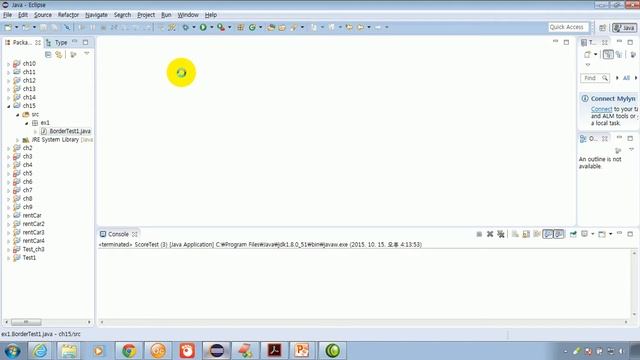Click the Scroll Lock icon in Console

[x=526, y=234]
